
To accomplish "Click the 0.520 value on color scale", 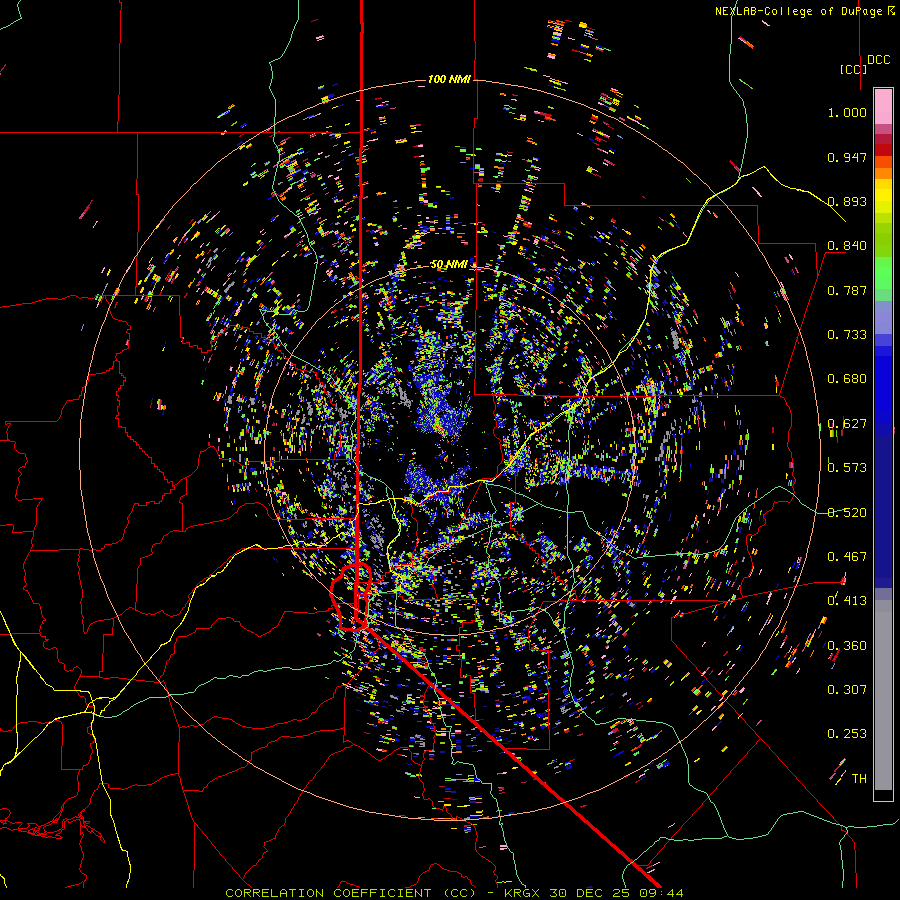I will tap(847, 513).
